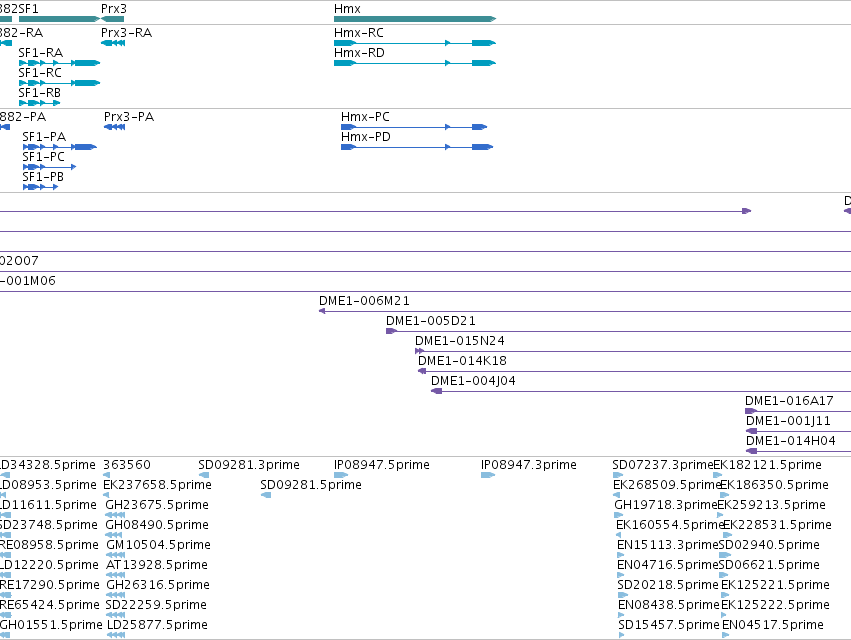
Task: Open EST GH26316.5prime
Action: pyautogui.click(x=157, y=585)
